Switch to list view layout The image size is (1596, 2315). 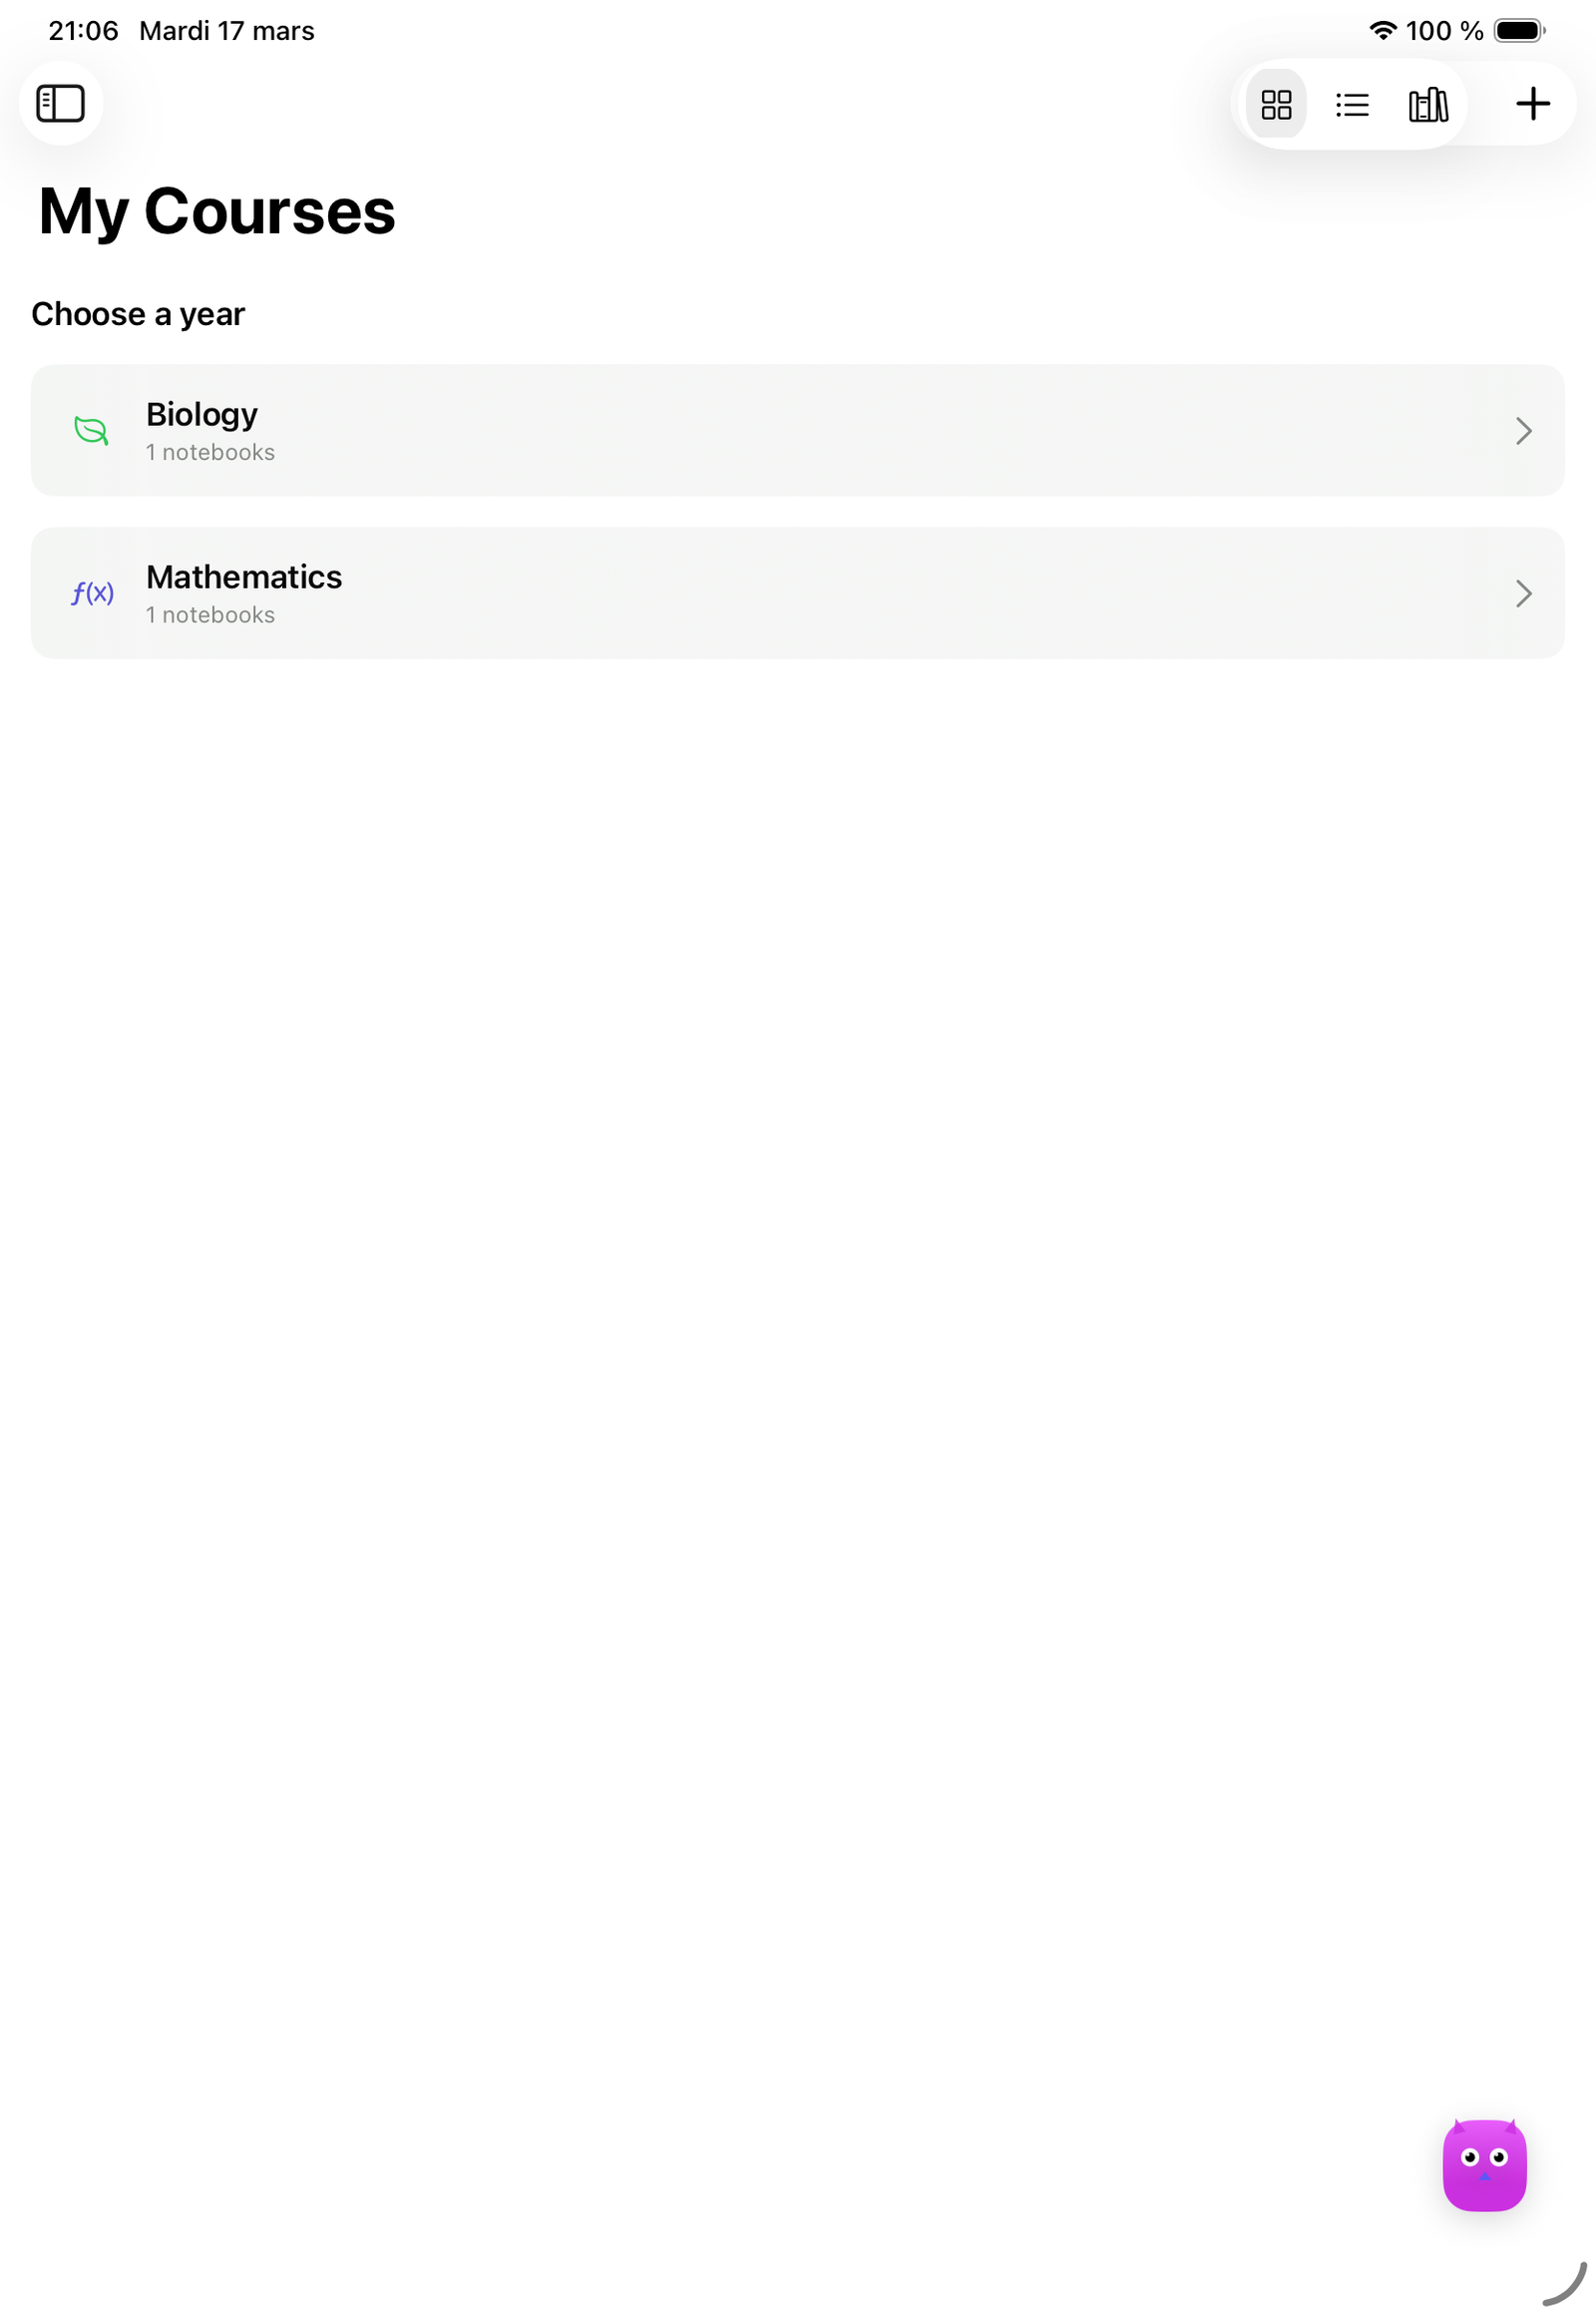click(1352, 105)
